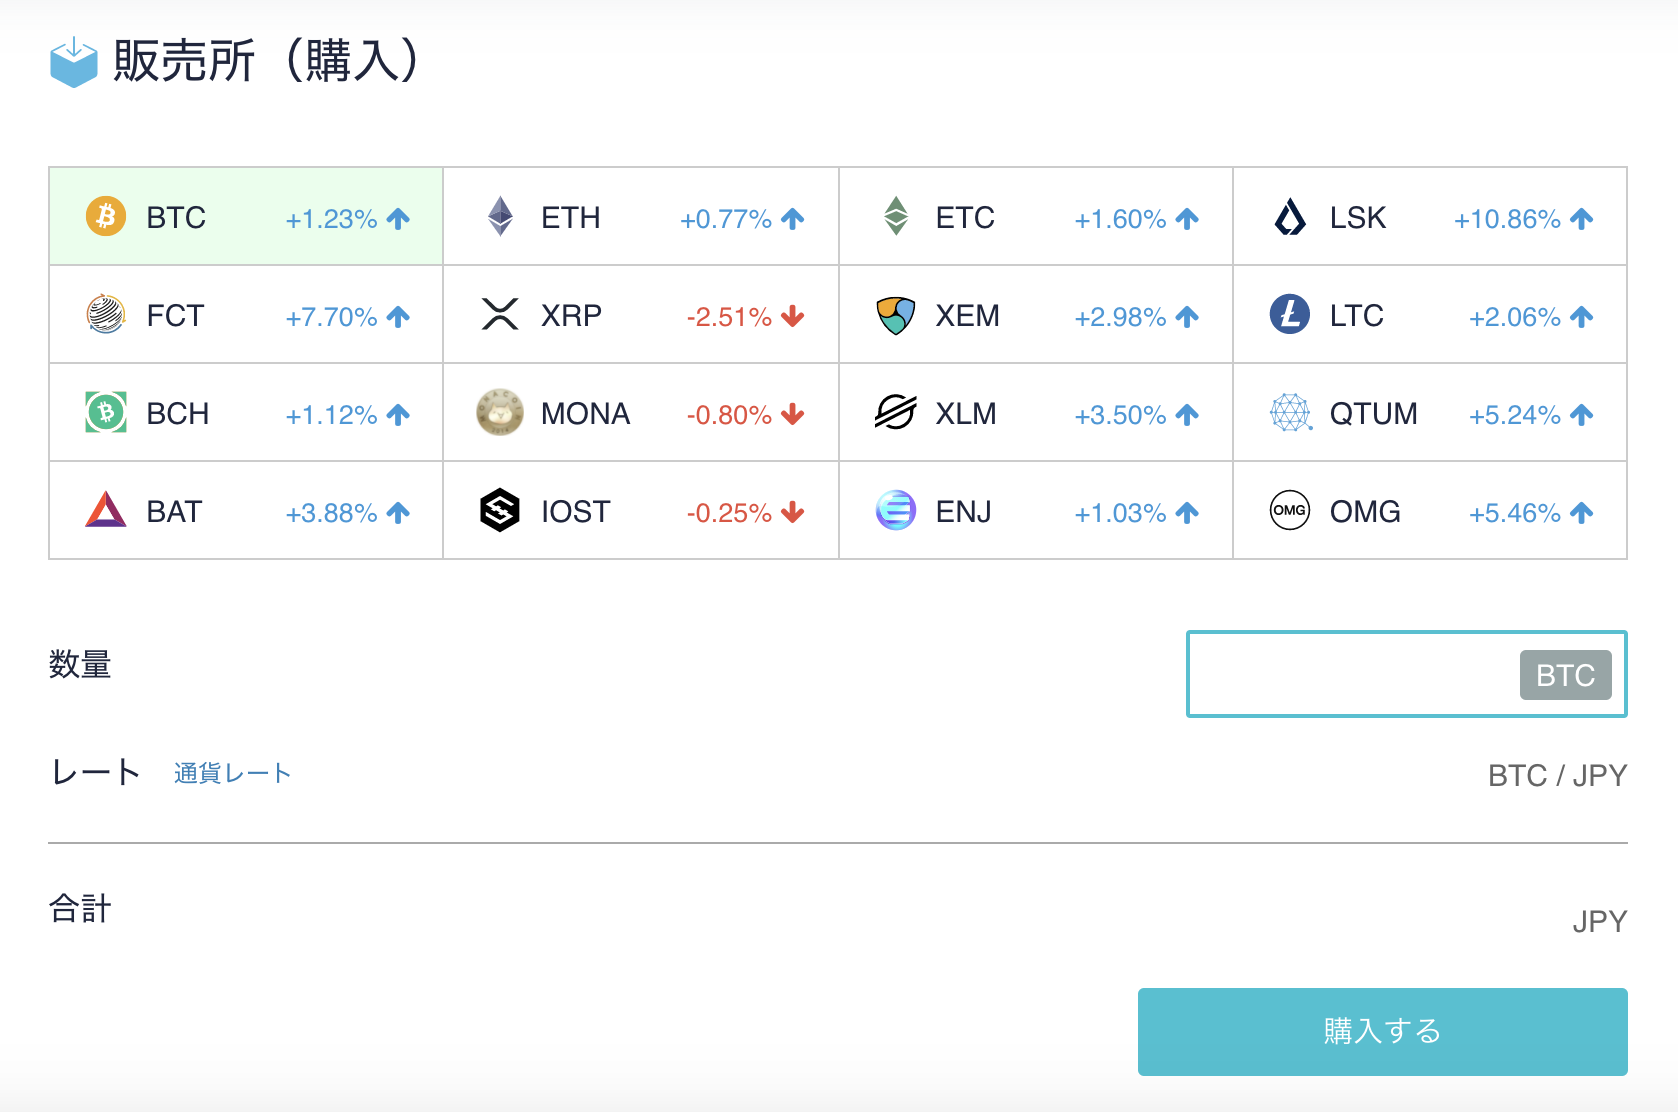This screenshot has width=1678, height=1112.
Task: Click the Ethereum Classic ETC icon
Action: point(896,216)
